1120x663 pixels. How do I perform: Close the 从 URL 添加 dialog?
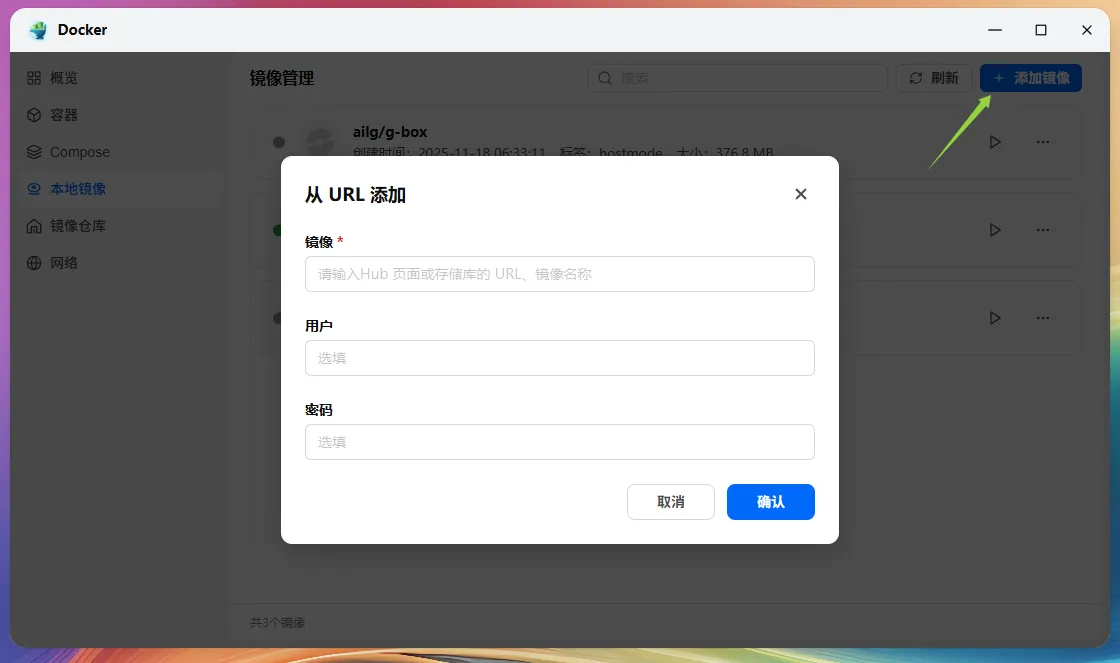click(x=800, y=194)
